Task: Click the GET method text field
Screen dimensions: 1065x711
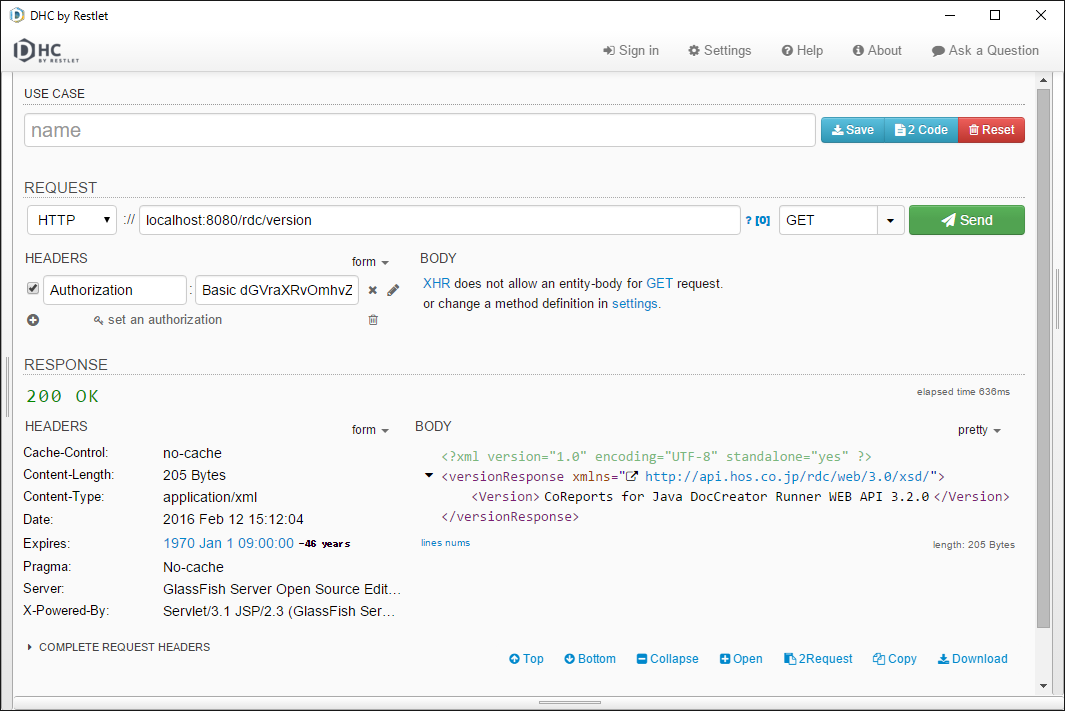Action: click(829, 220)
